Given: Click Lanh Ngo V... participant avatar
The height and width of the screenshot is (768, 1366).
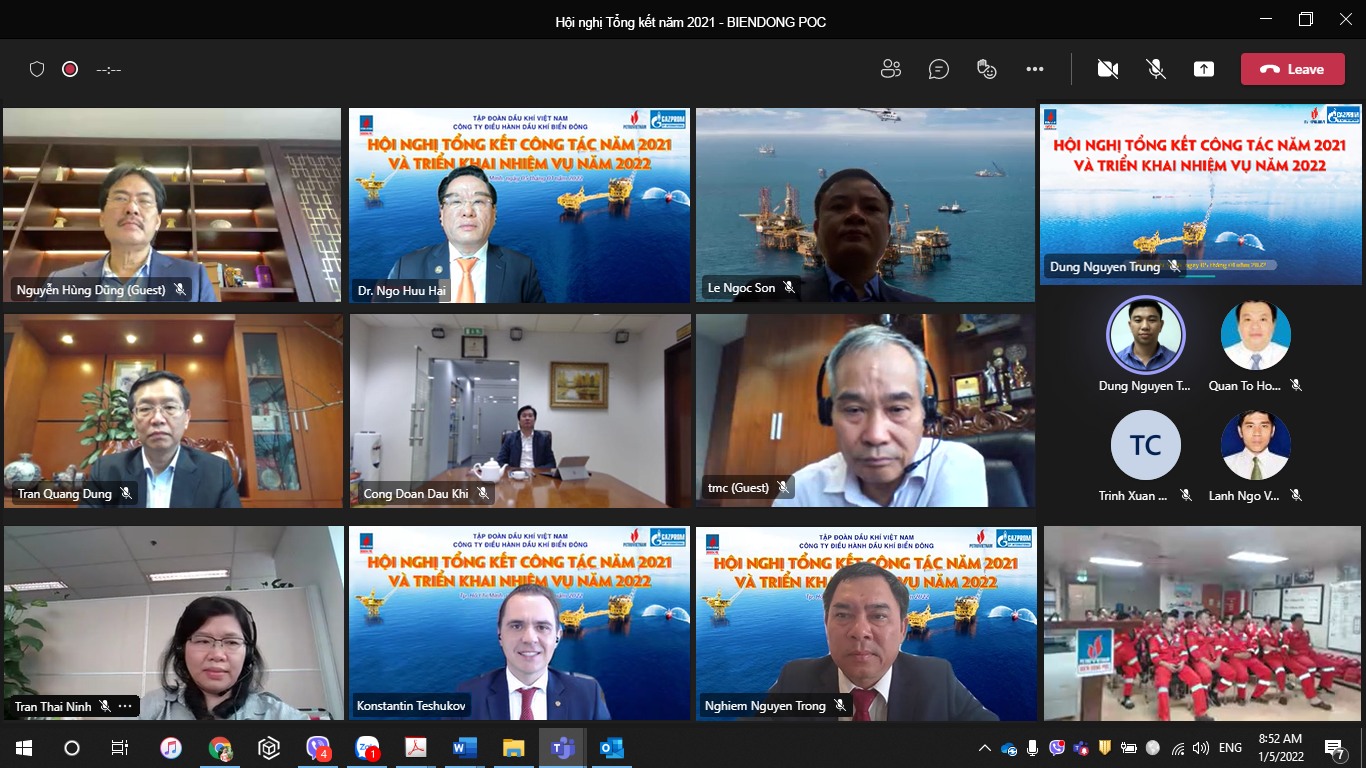Looking at the screenshot, I should tap(1256, 445).
